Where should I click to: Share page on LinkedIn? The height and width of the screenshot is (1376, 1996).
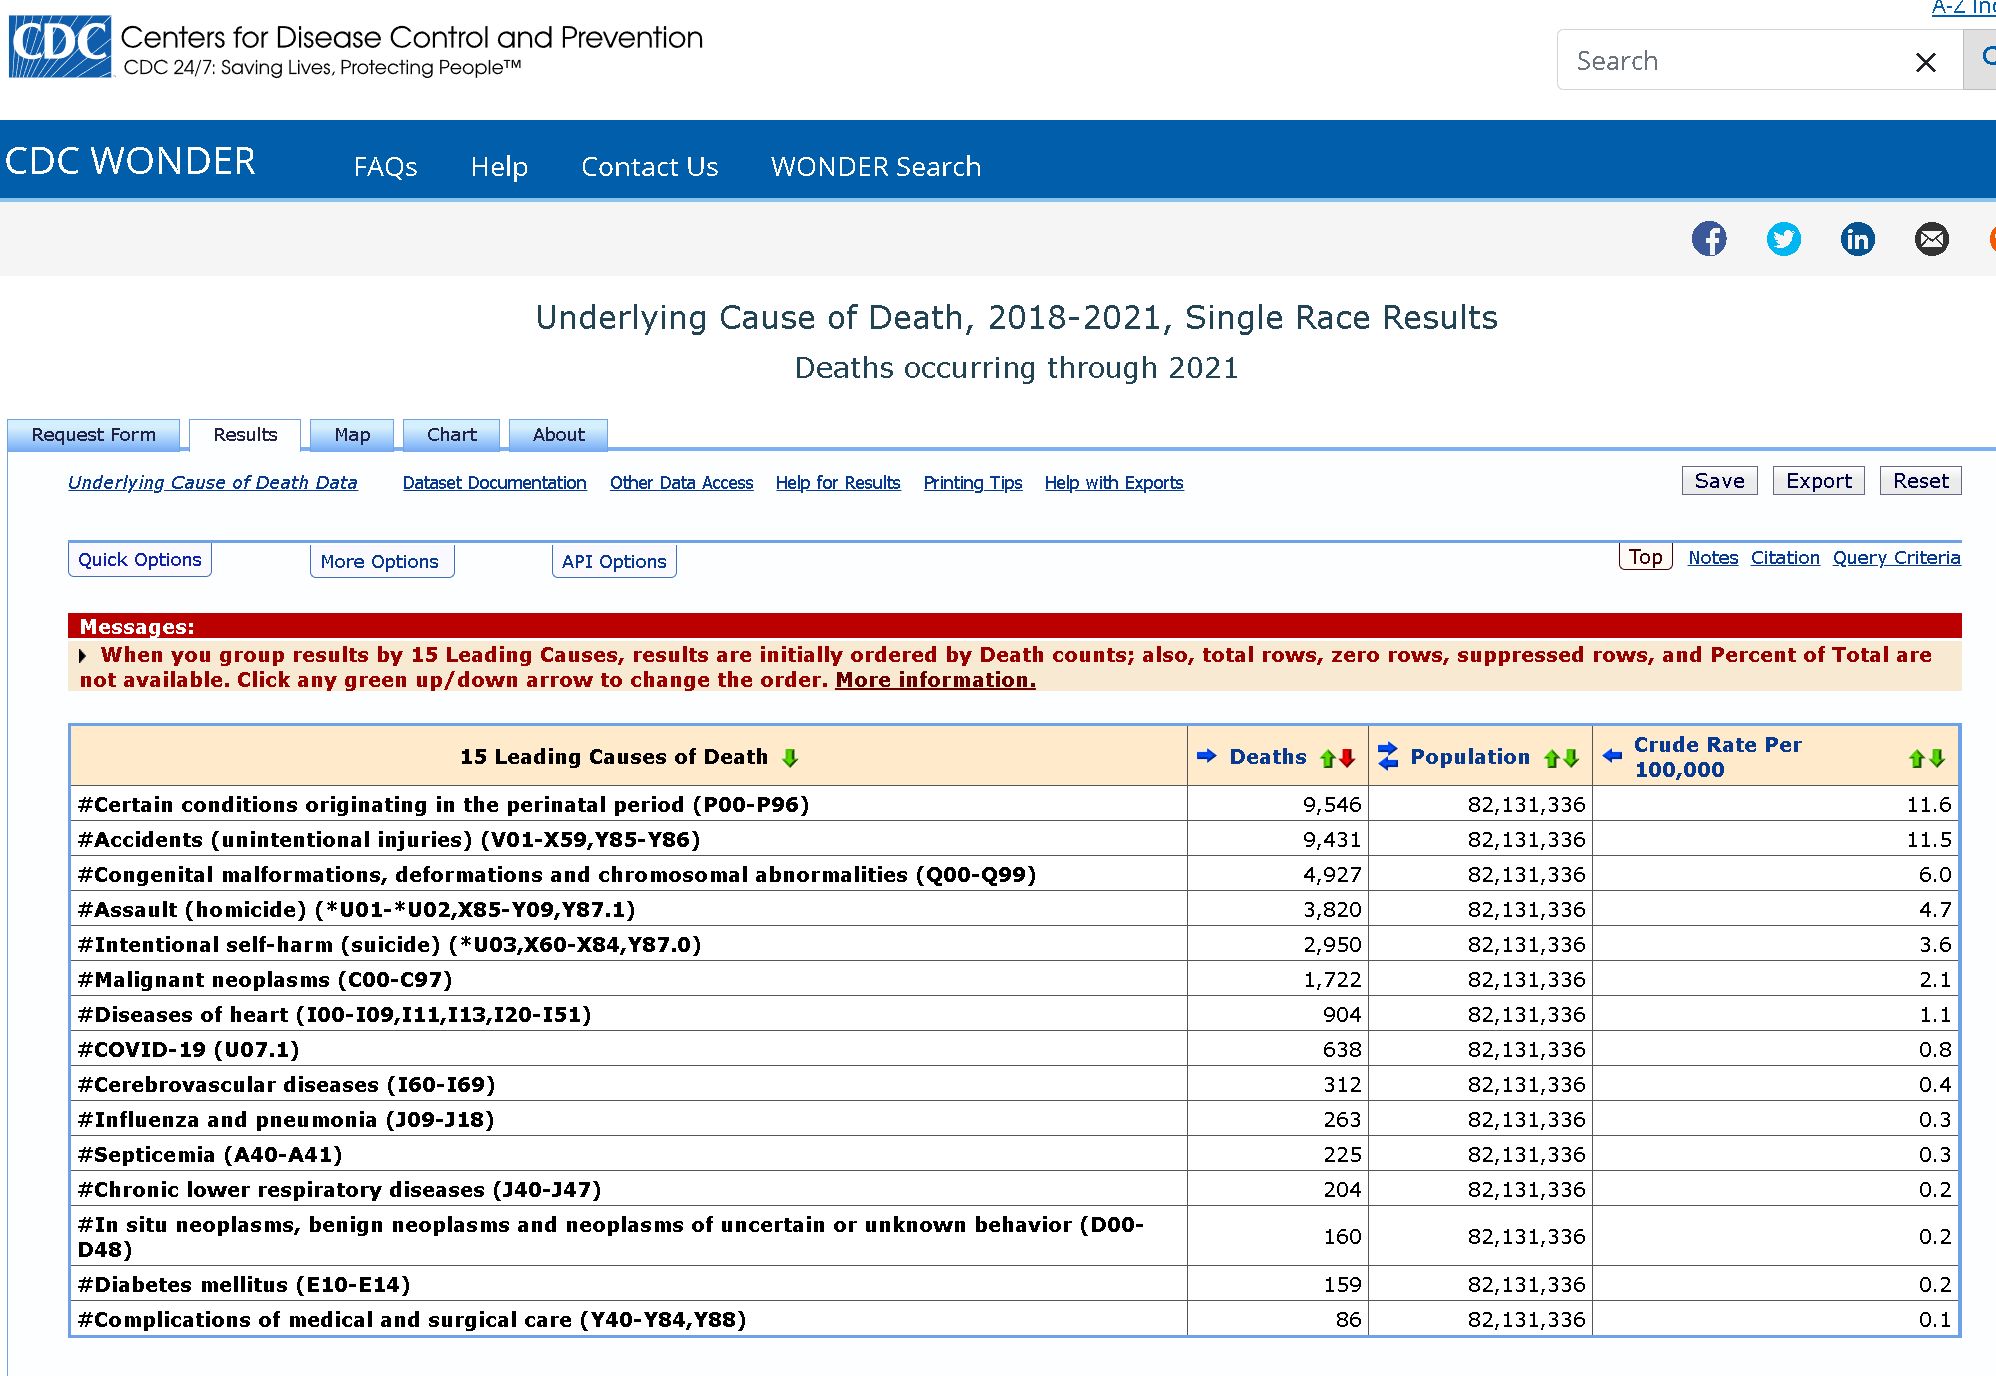pyautogui.click(x=1858, y=239)
